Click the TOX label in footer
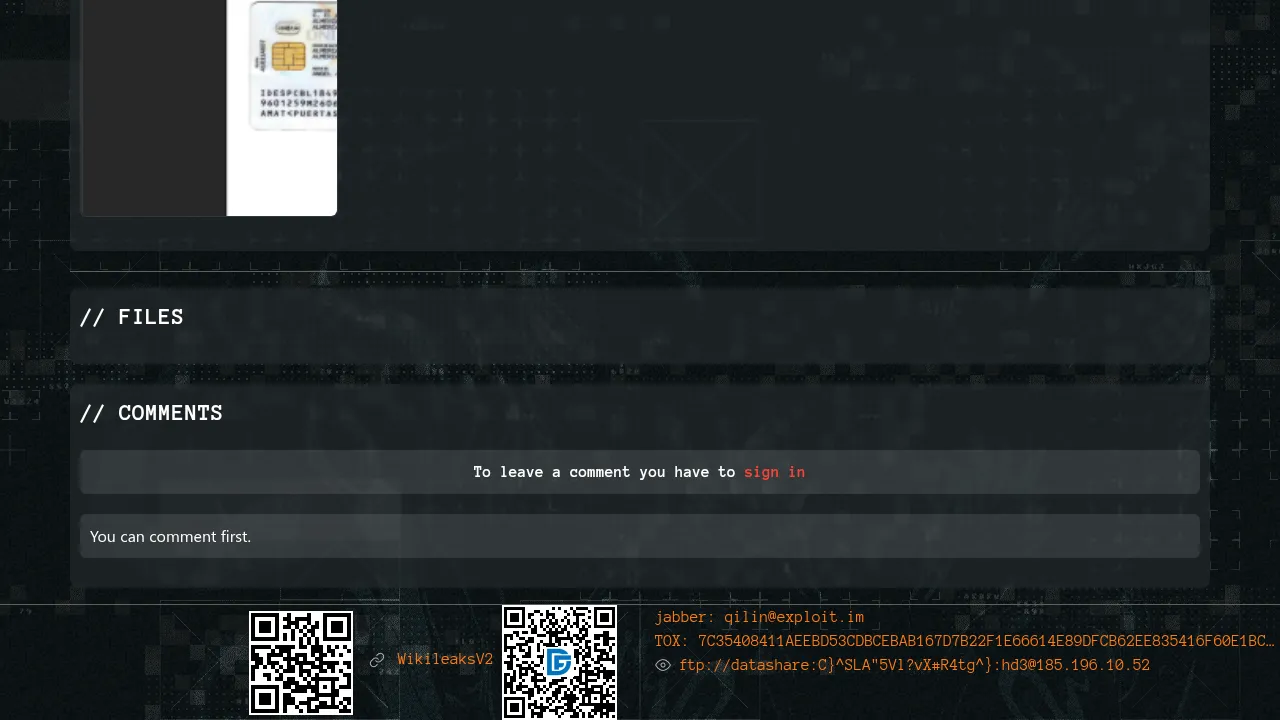The image size is (1280, 720). pos(672,641)
